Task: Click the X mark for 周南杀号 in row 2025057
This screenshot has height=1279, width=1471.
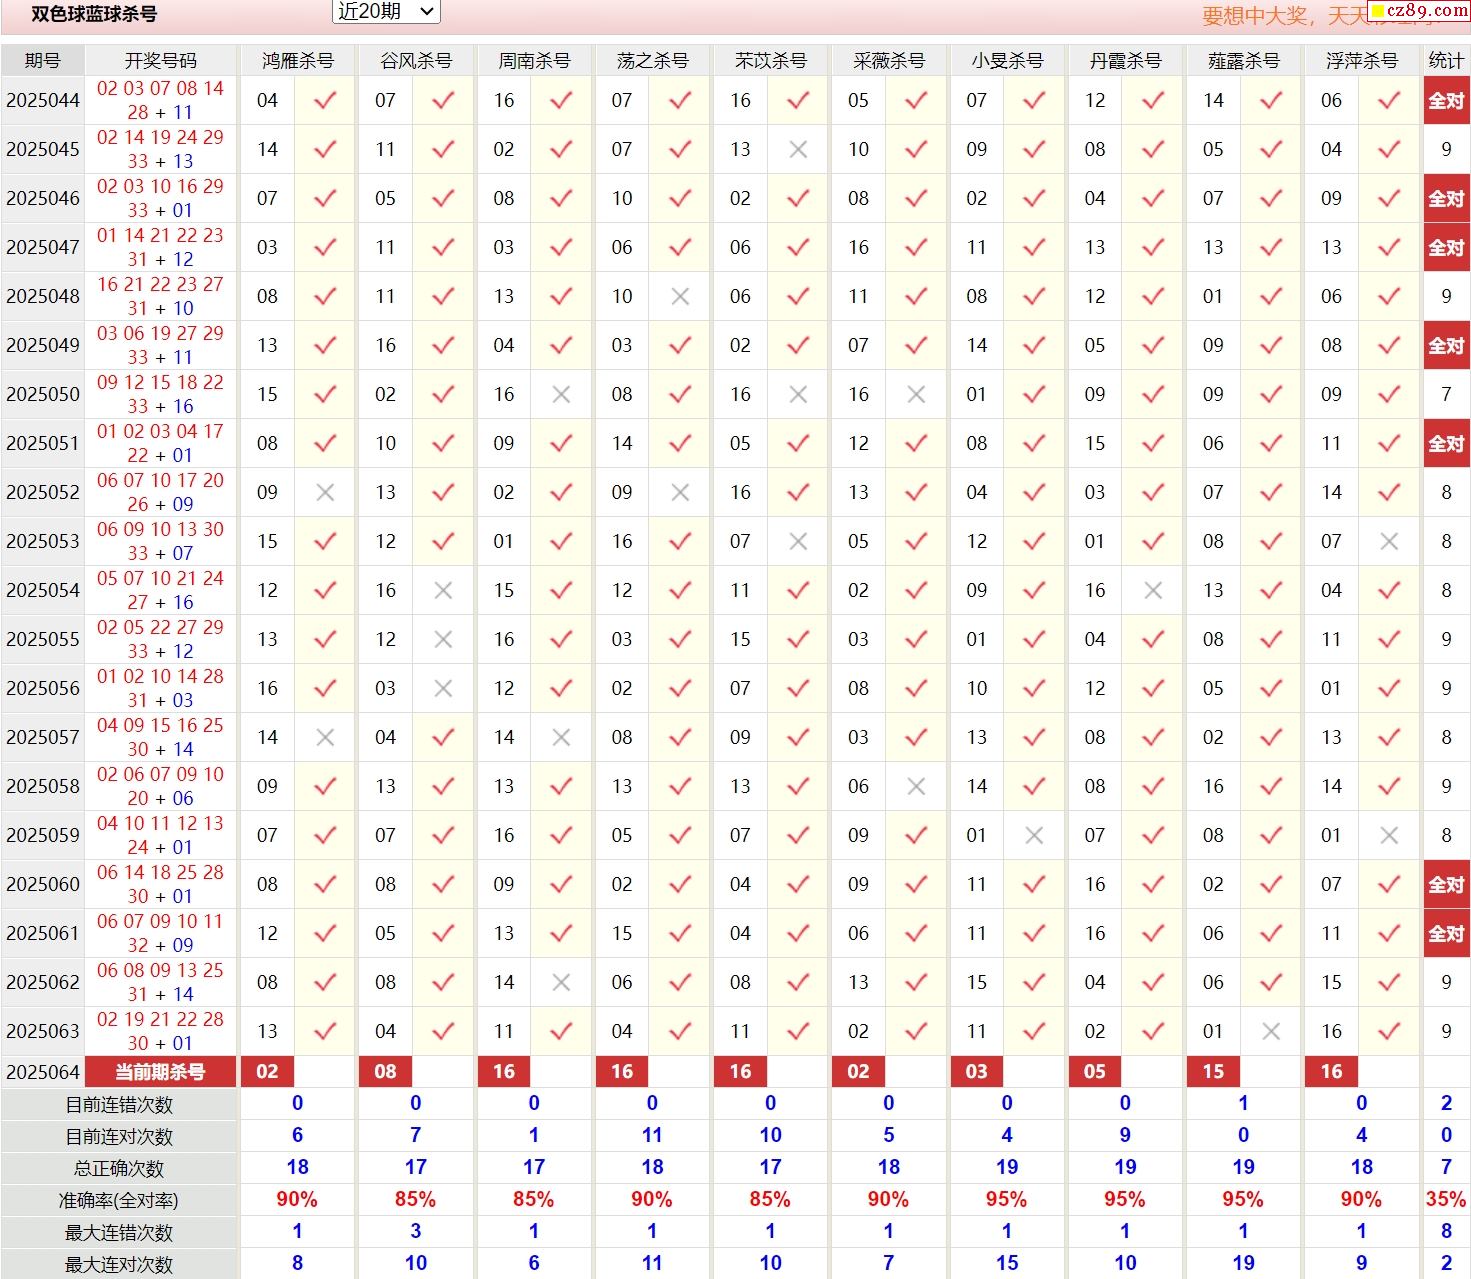Action: point(561,737)
